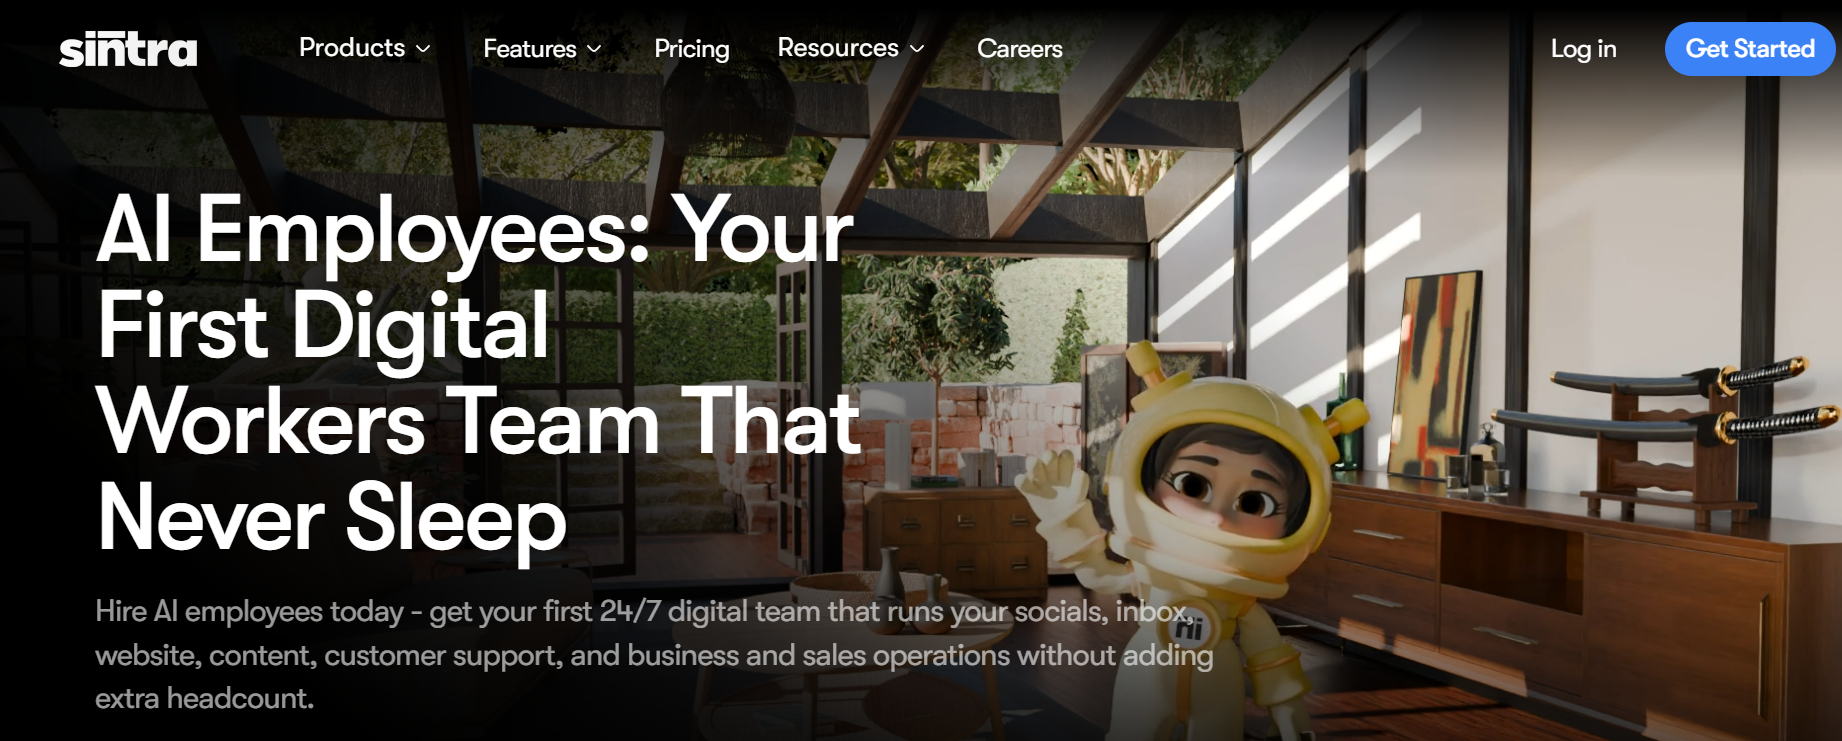Click the Hire AI employees description paragraph
The width and height of the screenshot is (1842, 741).
pos(654,655)
